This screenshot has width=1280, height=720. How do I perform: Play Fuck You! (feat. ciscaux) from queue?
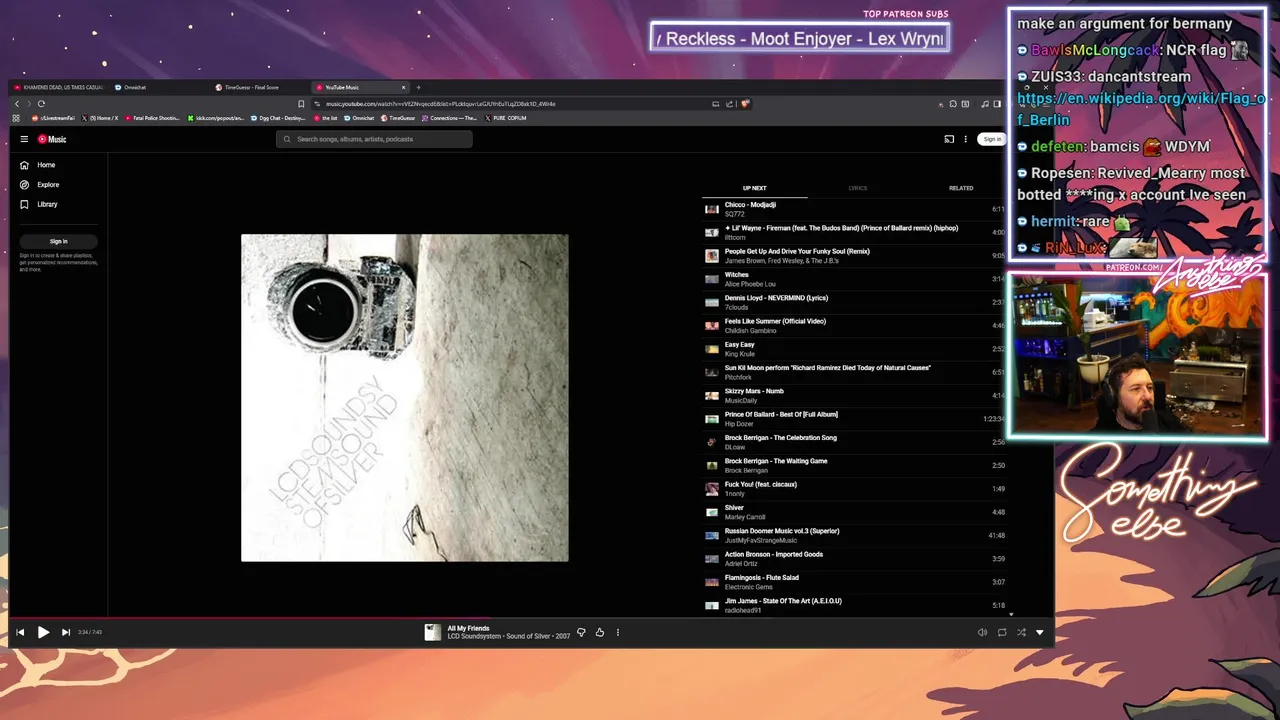coord(855,489)
